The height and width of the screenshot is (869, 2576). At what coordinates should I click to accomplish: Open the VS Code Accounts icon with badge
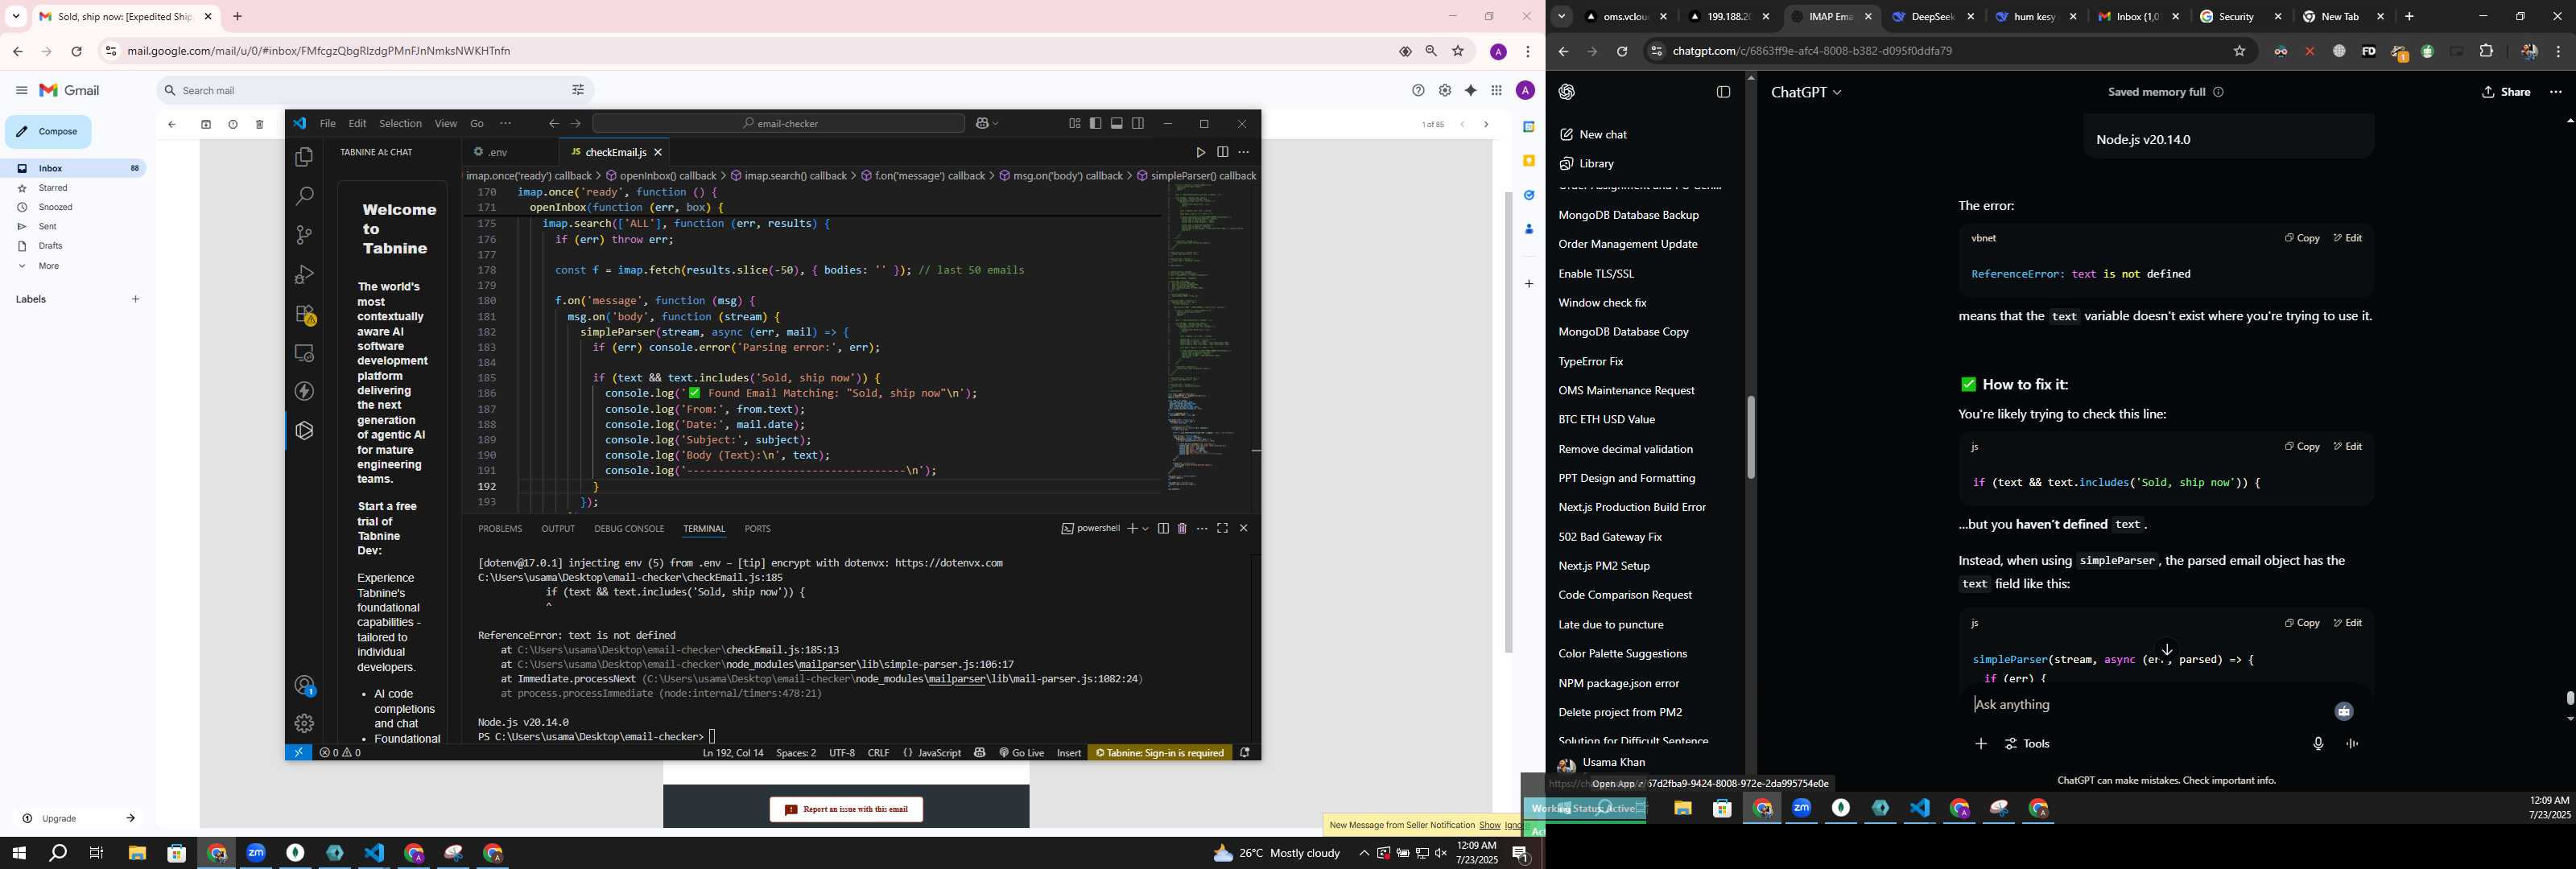point(304,685)
